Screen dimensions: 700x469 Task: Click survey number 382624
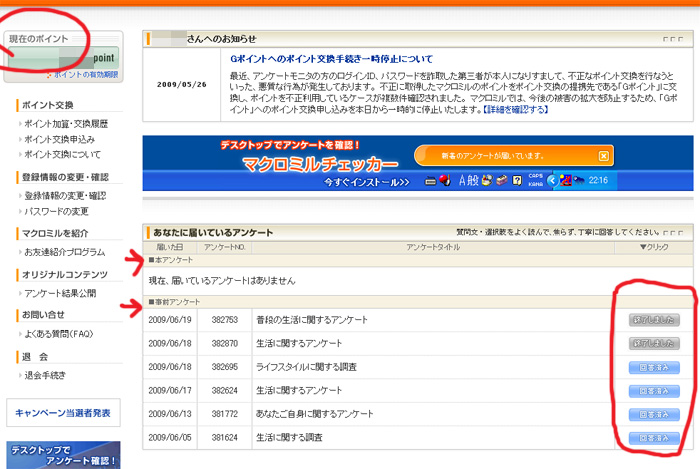[x=225, y=390]
